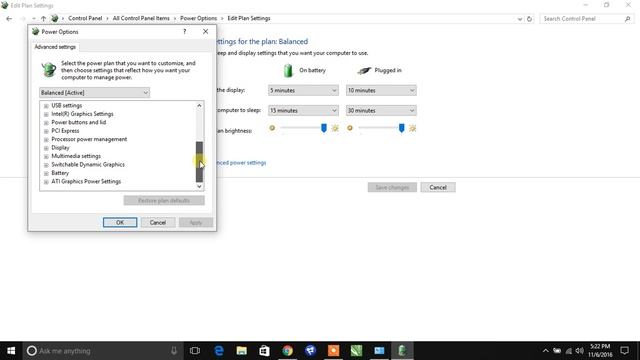The width and height of the screenshot is (640, 360).
Task: Click the volume tray icon
Action: click(580, 351)
